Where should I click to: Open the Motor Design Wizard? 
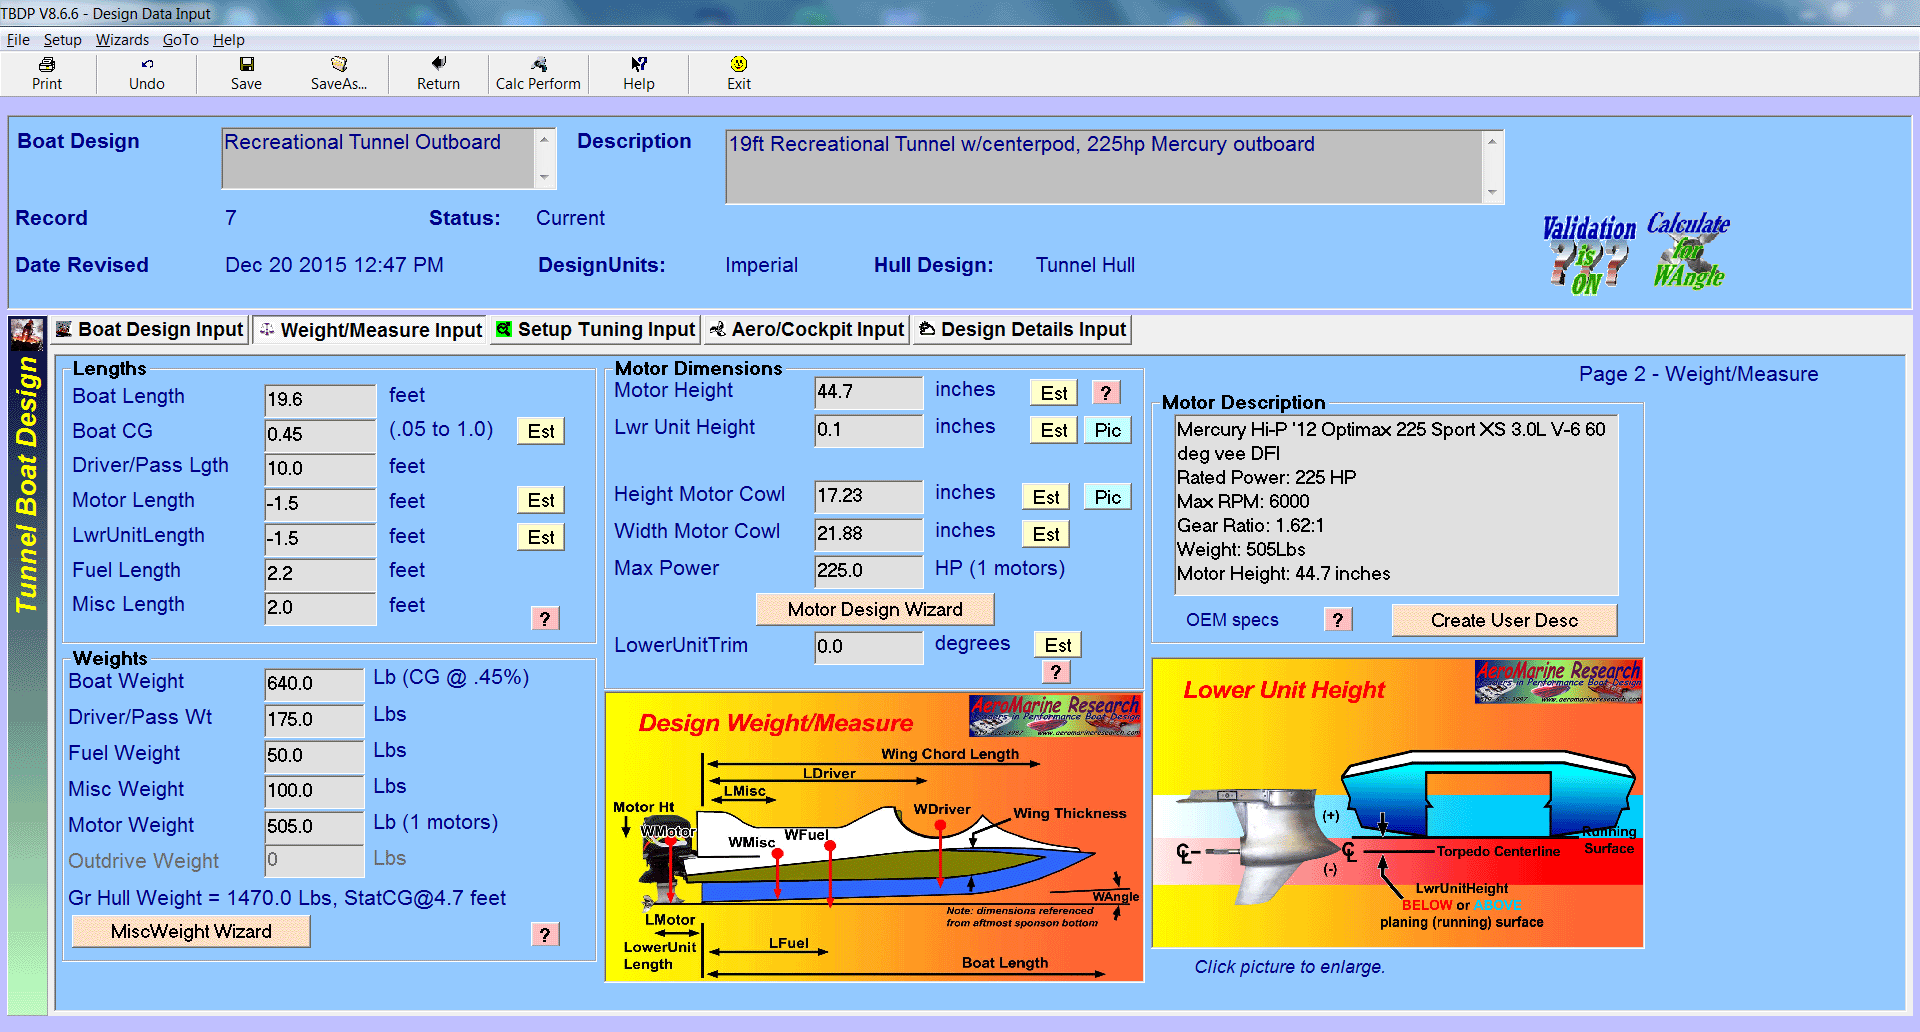pos(875,609)
